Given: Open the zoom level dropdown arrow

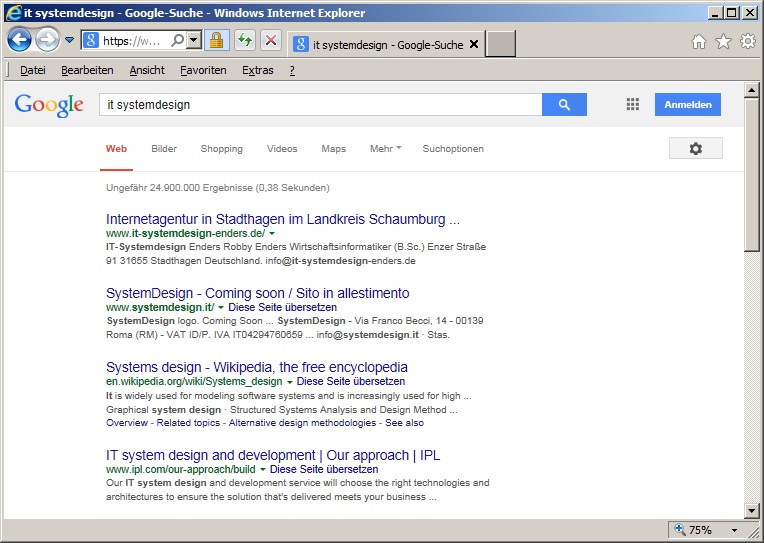Looking at the screenshot, I should click(734, 530).
